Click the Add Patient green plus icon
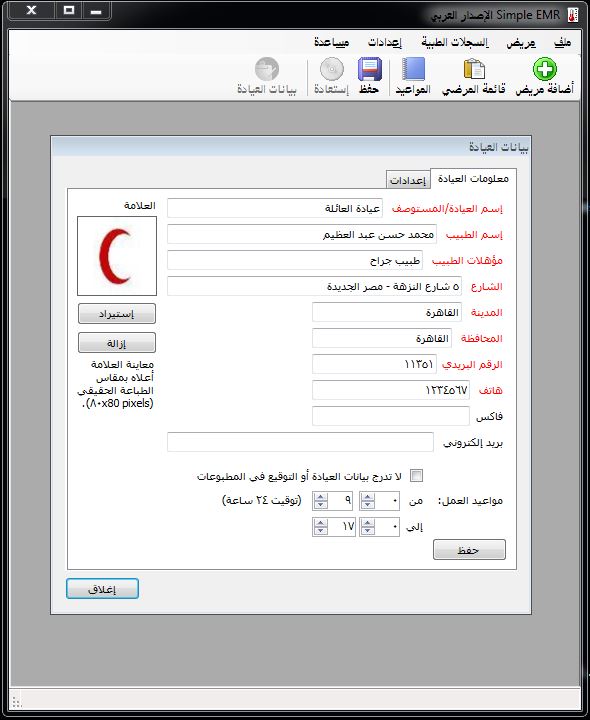Image resolution: width=590 pixels, height=720 pixels. tap(545, 69)
